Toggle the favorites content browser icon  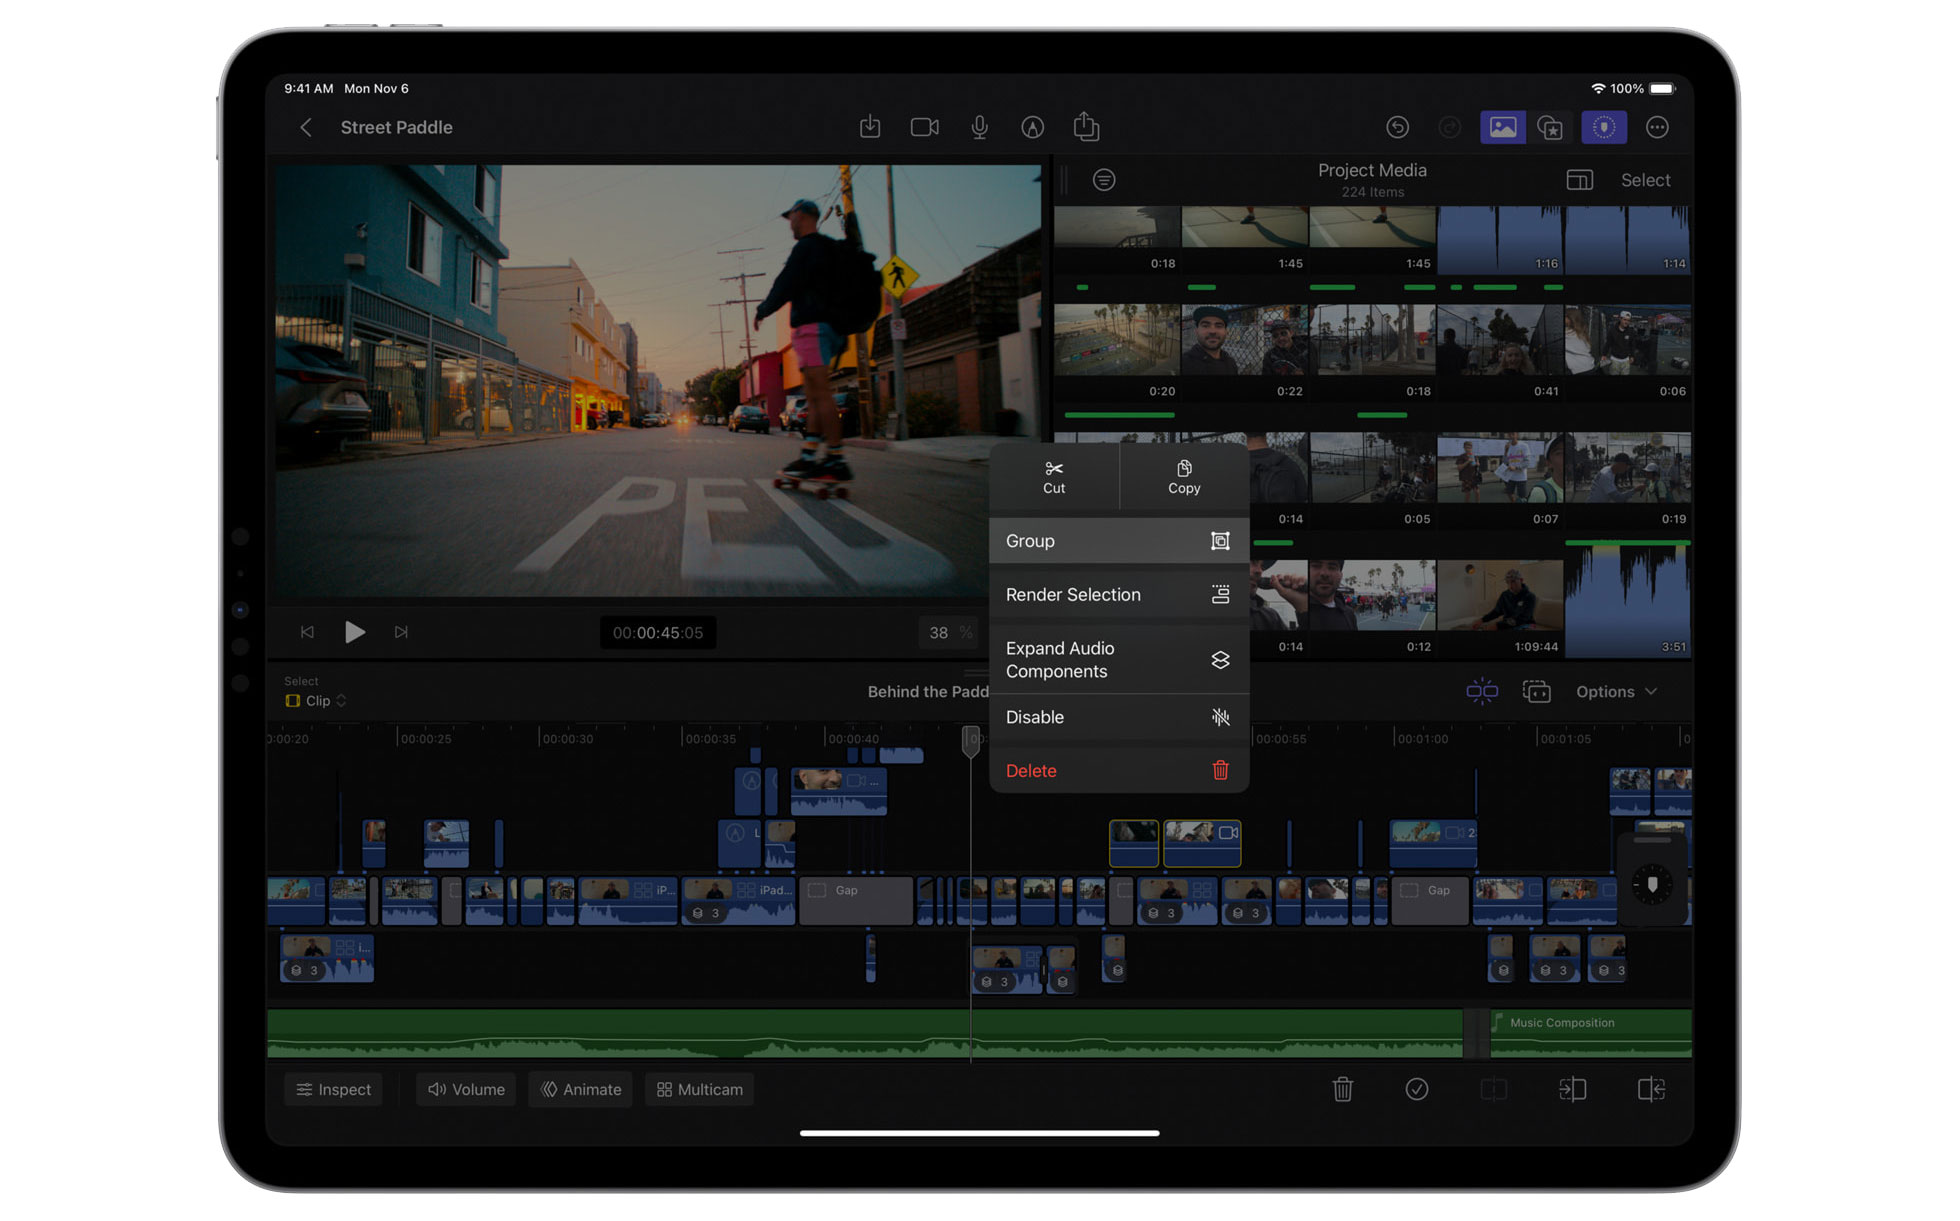point(1551,127)
